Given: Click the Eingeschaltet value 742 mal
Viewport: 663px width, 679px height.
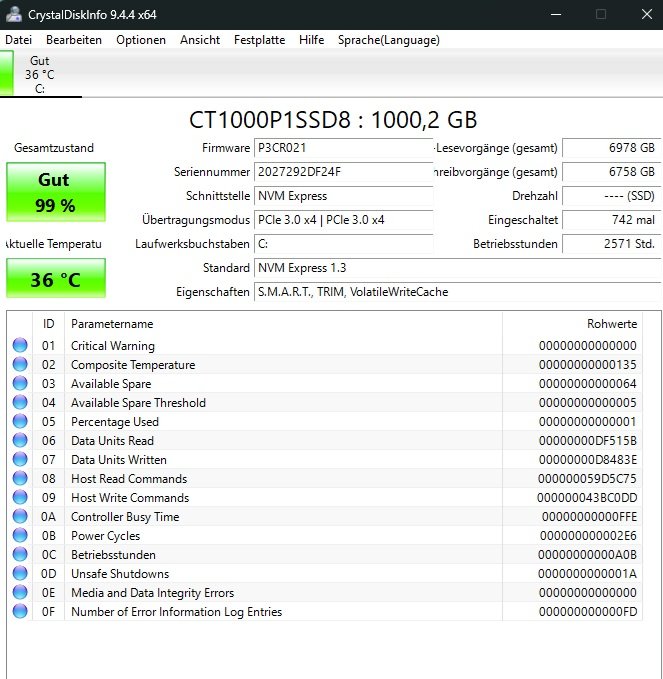Looking at the screenshot, I should pos(611,220).
